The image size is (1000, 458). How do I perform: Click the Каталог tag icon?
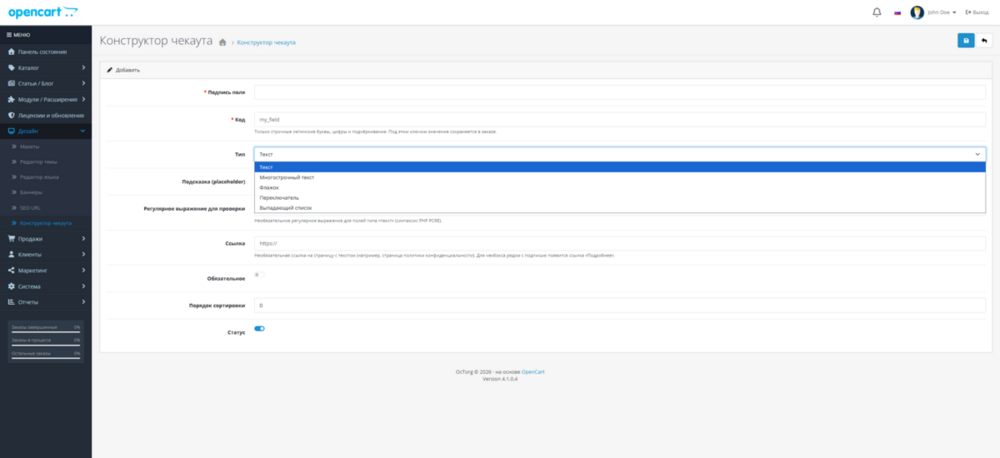[x=11, y=68]
